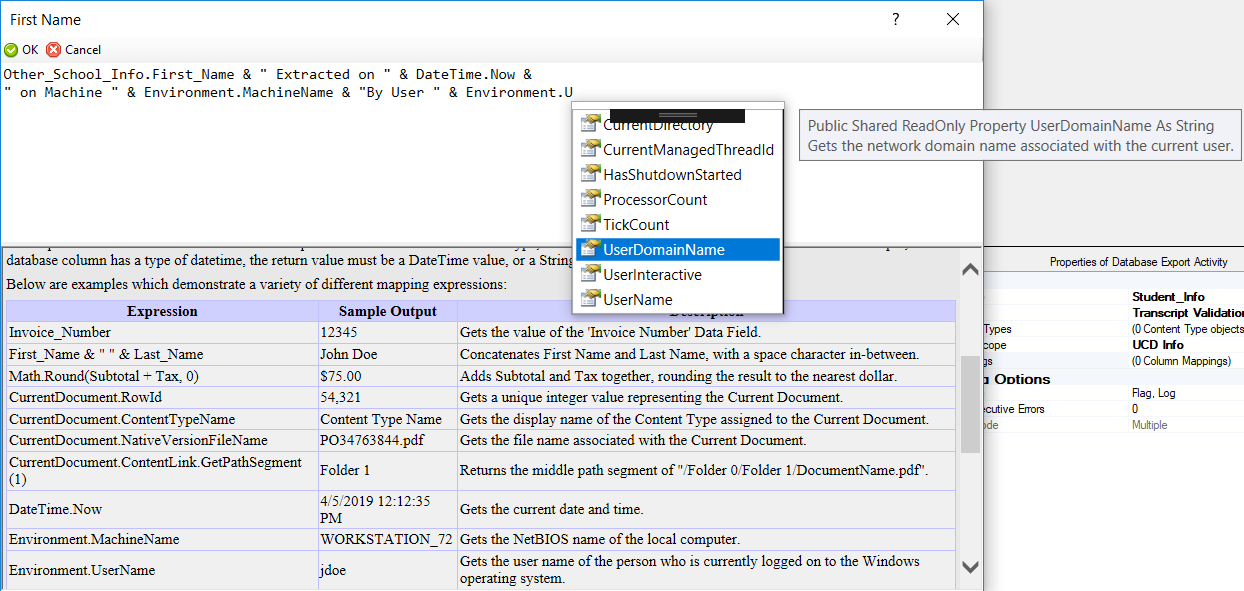Select UserDomainName from the autocomplete list
Screen dimensions: 1244x591
tap(664, 250)
